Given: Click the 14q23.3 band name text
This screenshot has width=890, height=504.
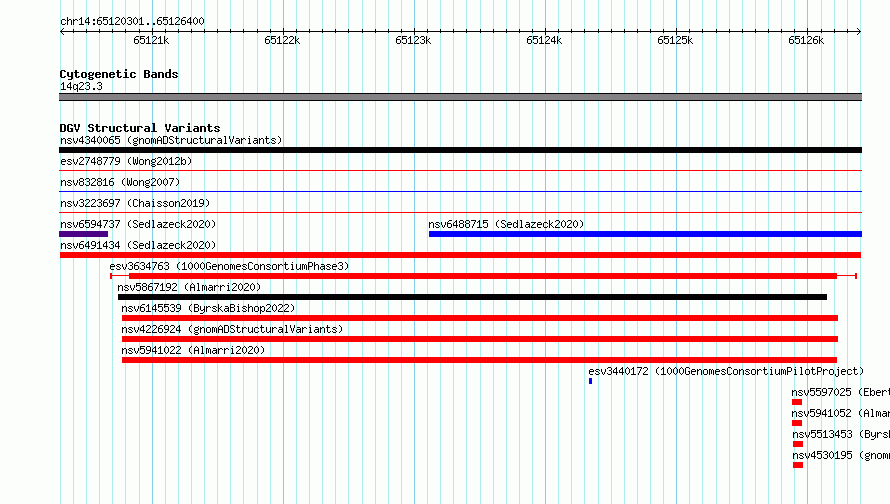Looking at the screenshot, I should [81, 86].
